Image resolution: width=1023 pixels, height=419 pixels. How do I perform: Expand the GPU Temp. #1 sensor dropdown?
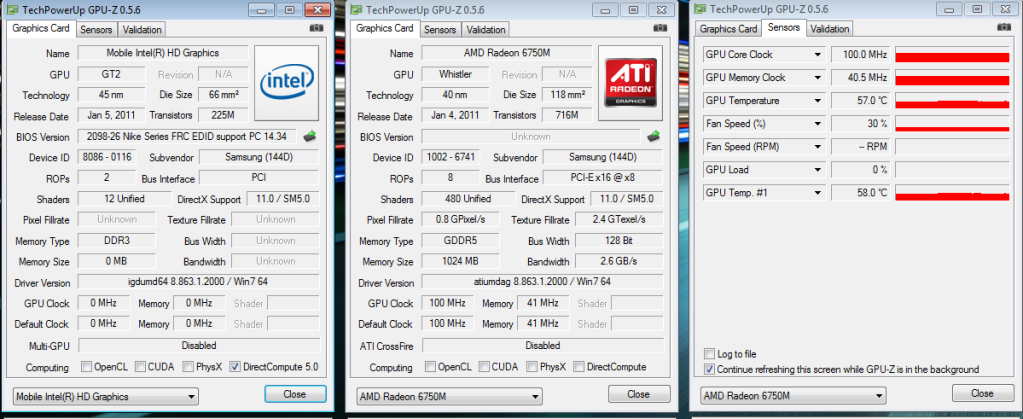817,193
